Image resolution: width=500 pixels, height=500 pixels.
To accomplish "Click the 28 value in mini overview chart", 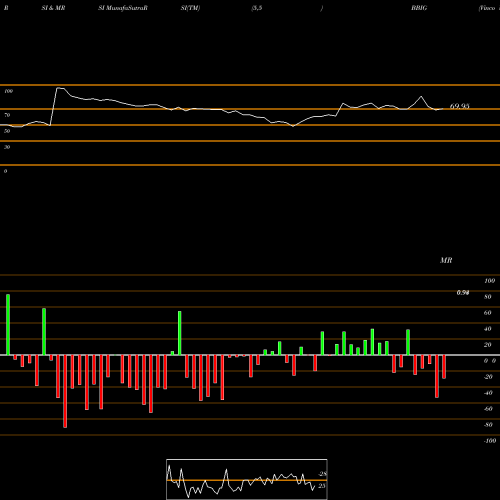I will 323,474.
